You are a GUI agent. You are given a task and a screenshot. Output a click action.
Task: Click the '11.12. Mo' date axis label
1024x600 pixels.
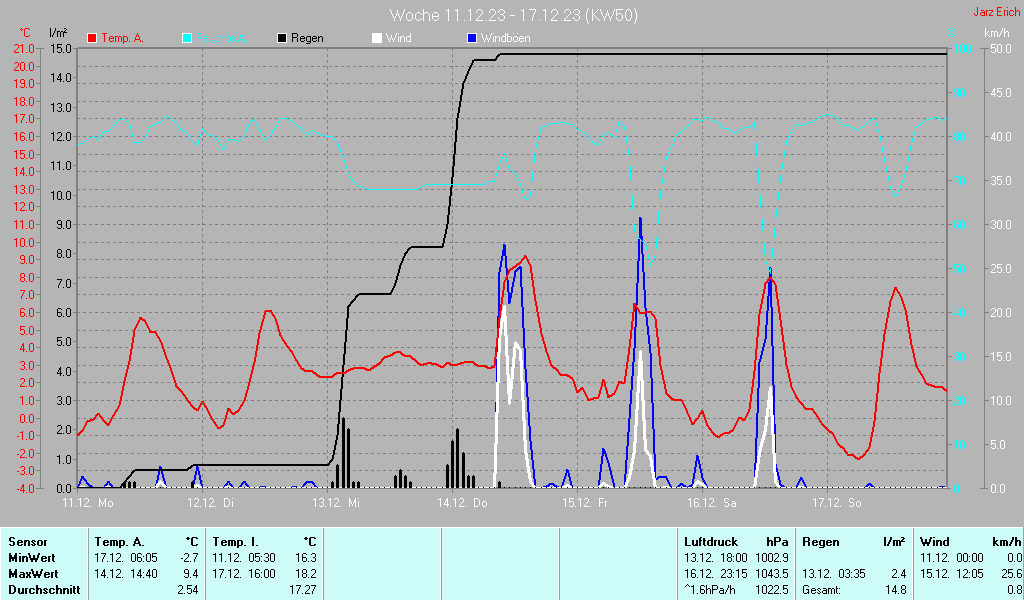coord(88,503)
